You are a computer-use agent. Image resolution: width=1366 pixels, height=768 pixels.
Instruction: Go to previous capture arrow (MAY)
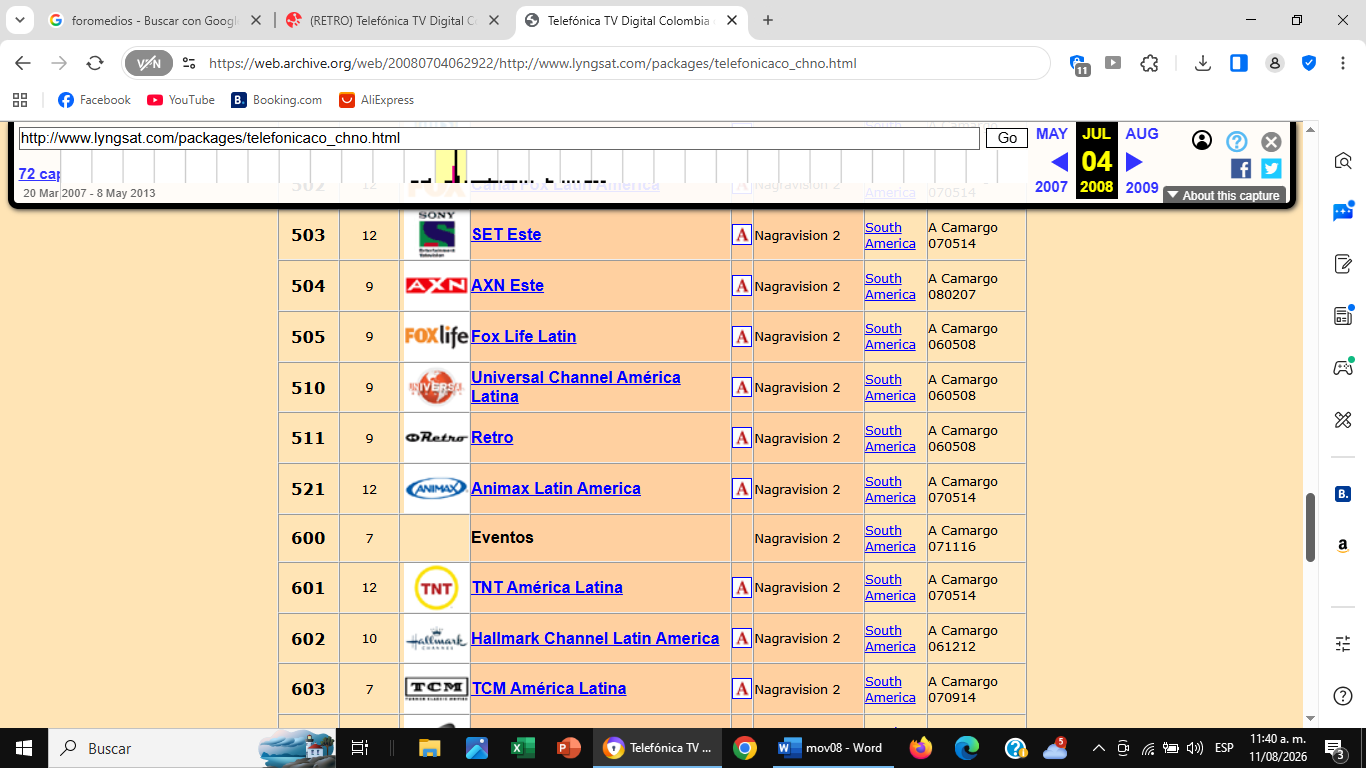[1059, 162]
